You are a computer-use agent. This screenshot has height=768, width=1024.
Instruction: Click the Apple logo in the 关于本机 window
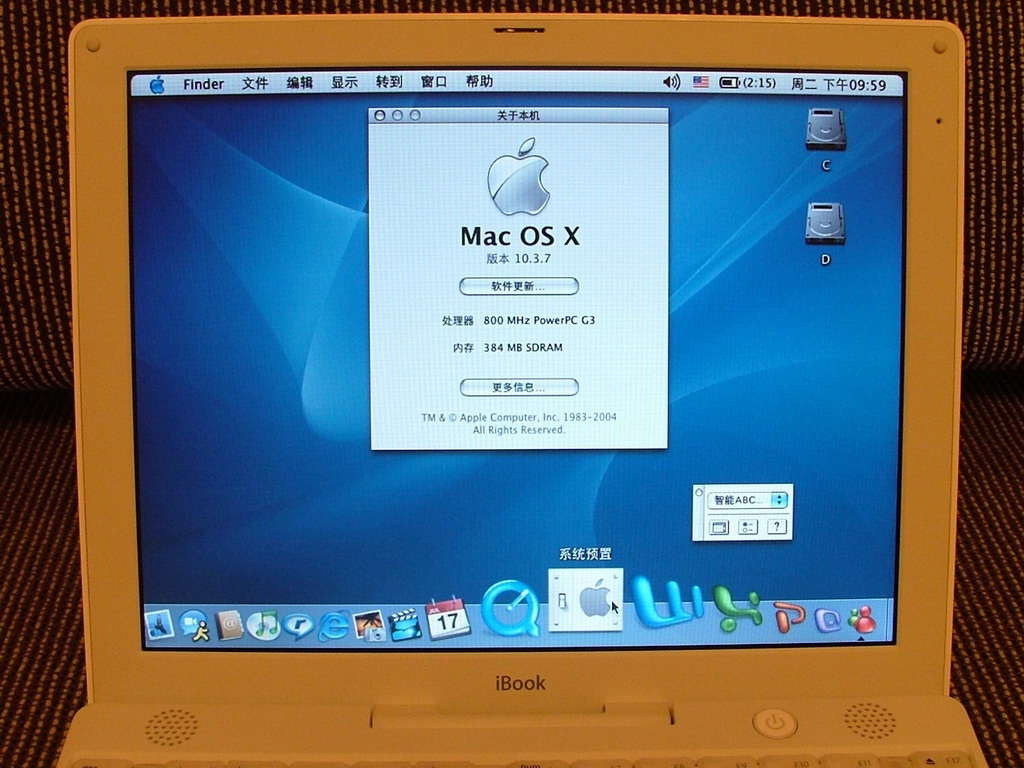pos(519,176)
